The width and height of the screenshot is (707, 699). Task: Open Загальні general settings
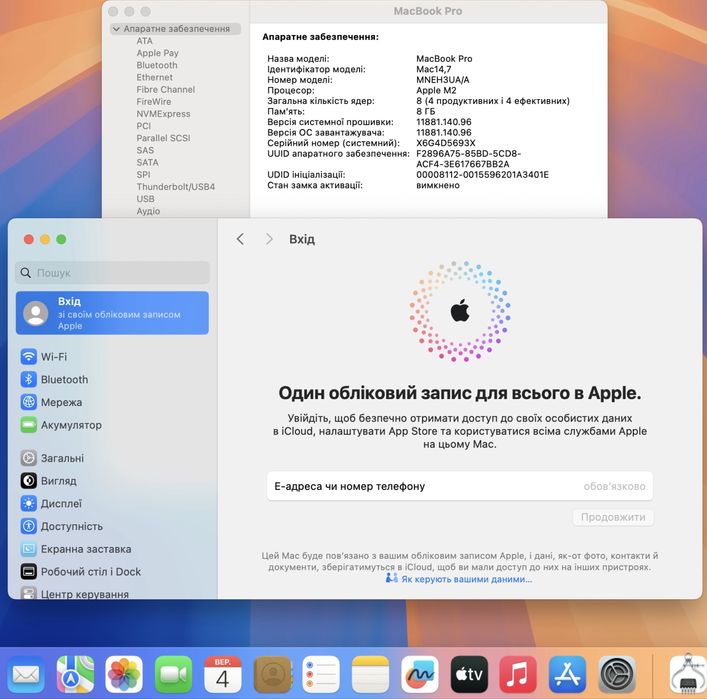click(x=52, y=458)
